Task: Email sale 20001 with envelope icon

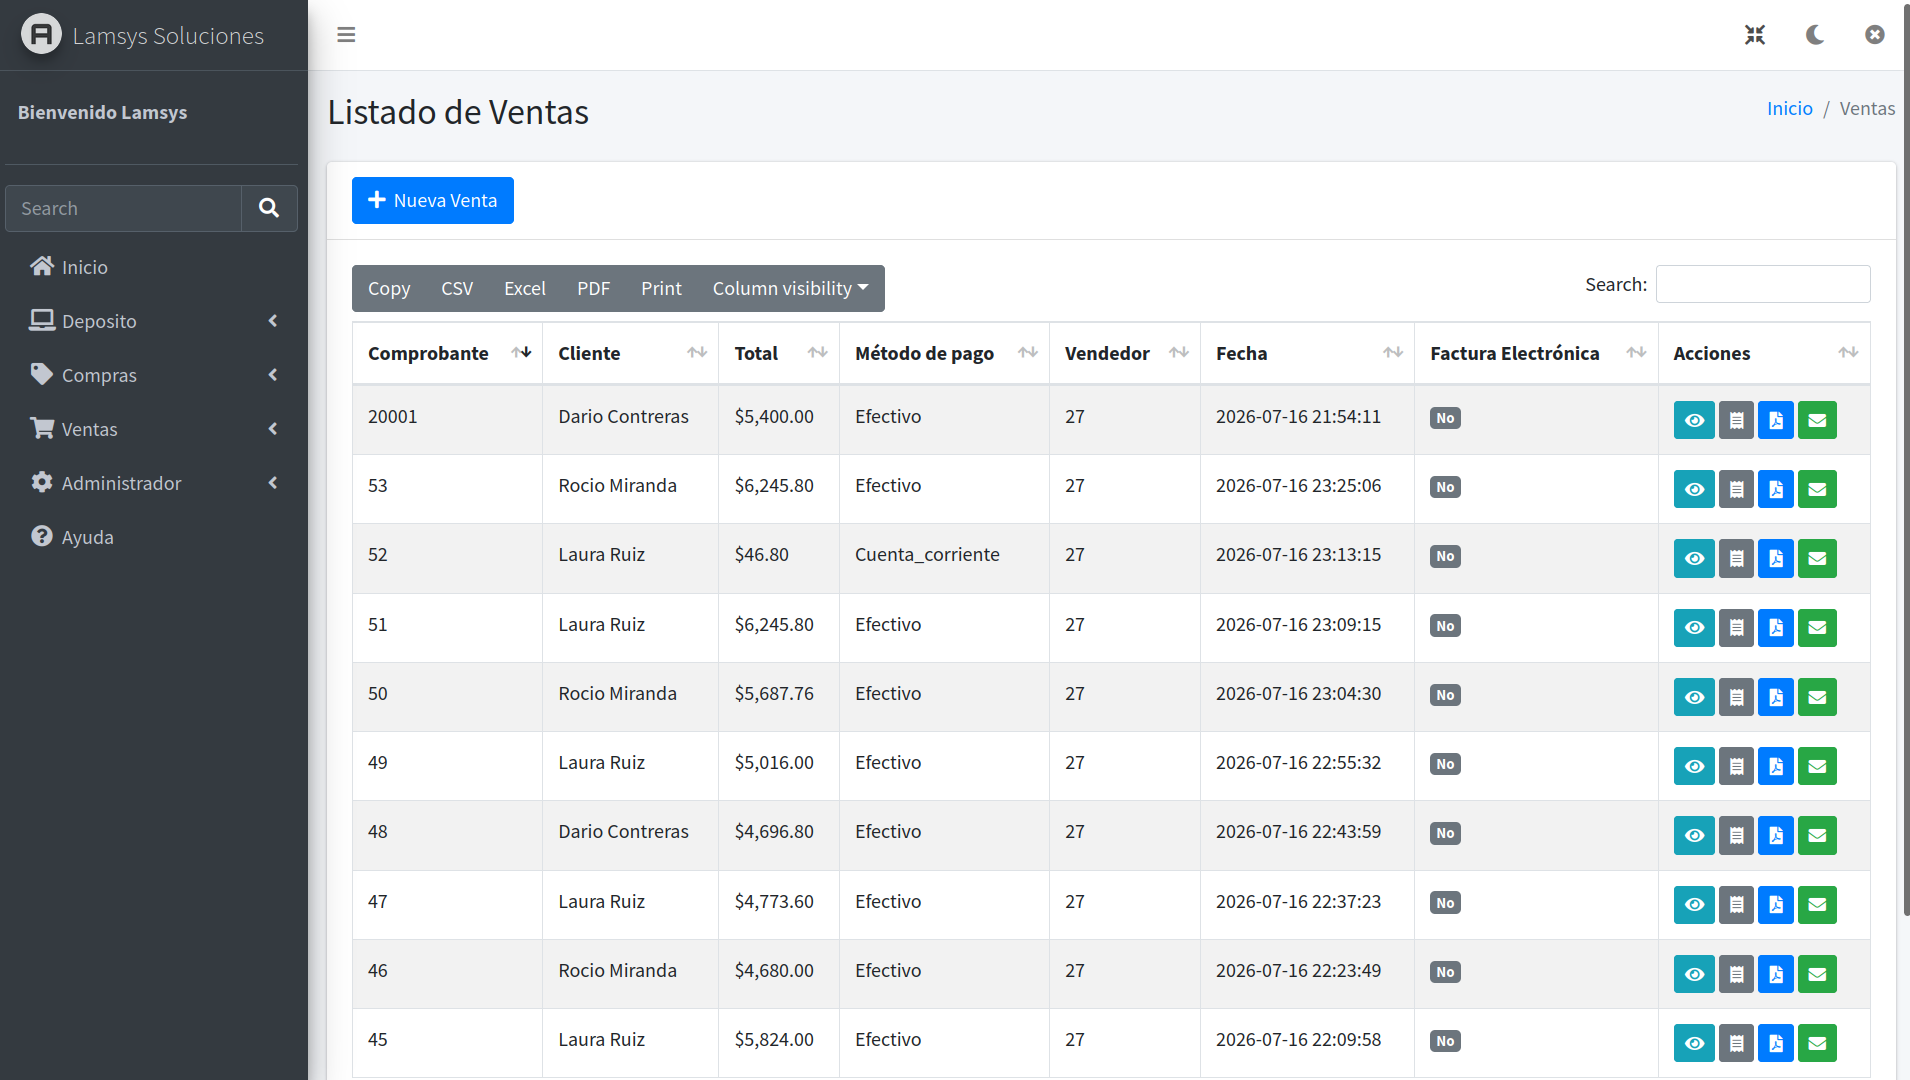Action: 1817,420
